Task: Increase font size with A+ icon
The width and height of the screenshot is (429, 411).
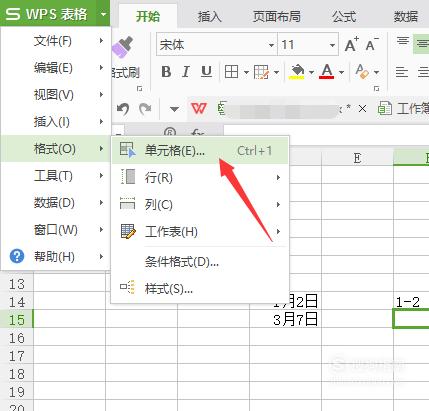Action: (352, 44)
